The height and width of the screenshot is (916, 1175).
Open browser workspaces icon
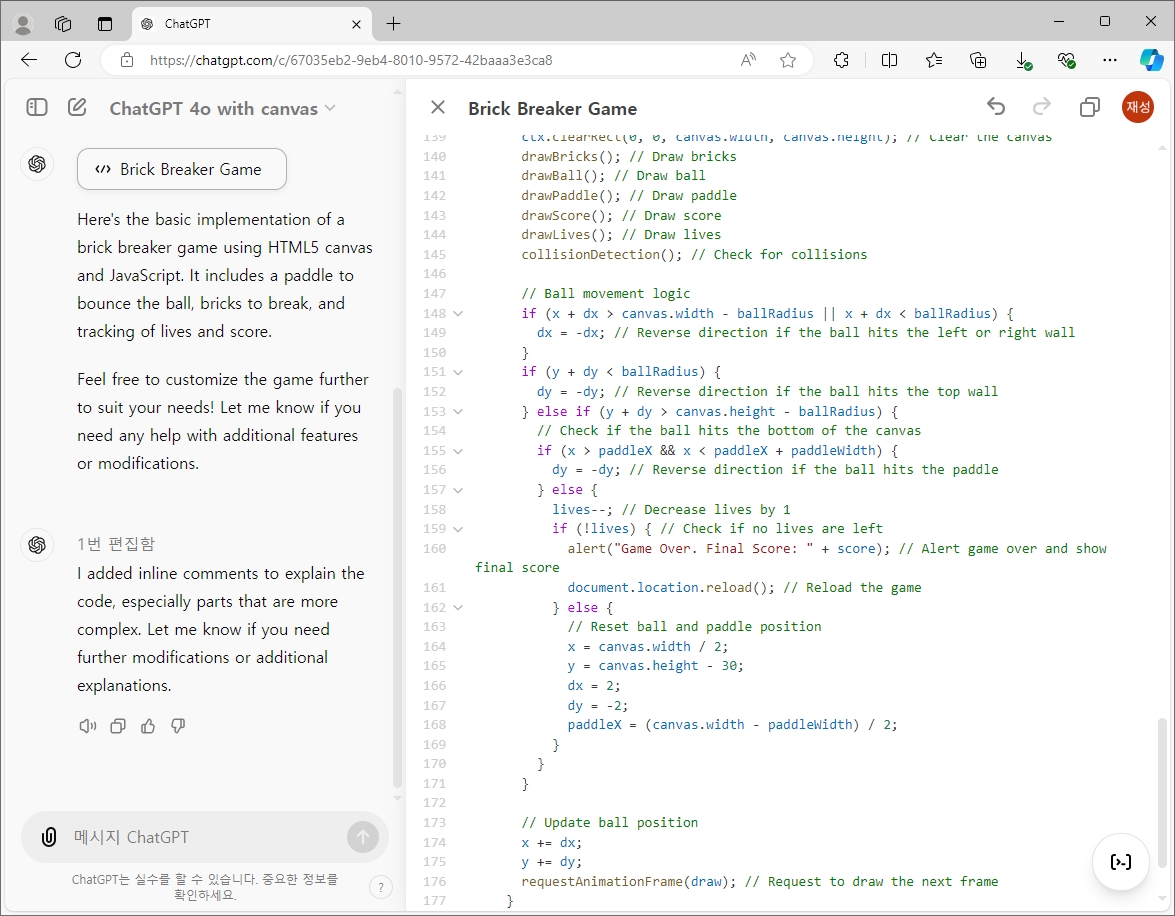pos(63,24)
